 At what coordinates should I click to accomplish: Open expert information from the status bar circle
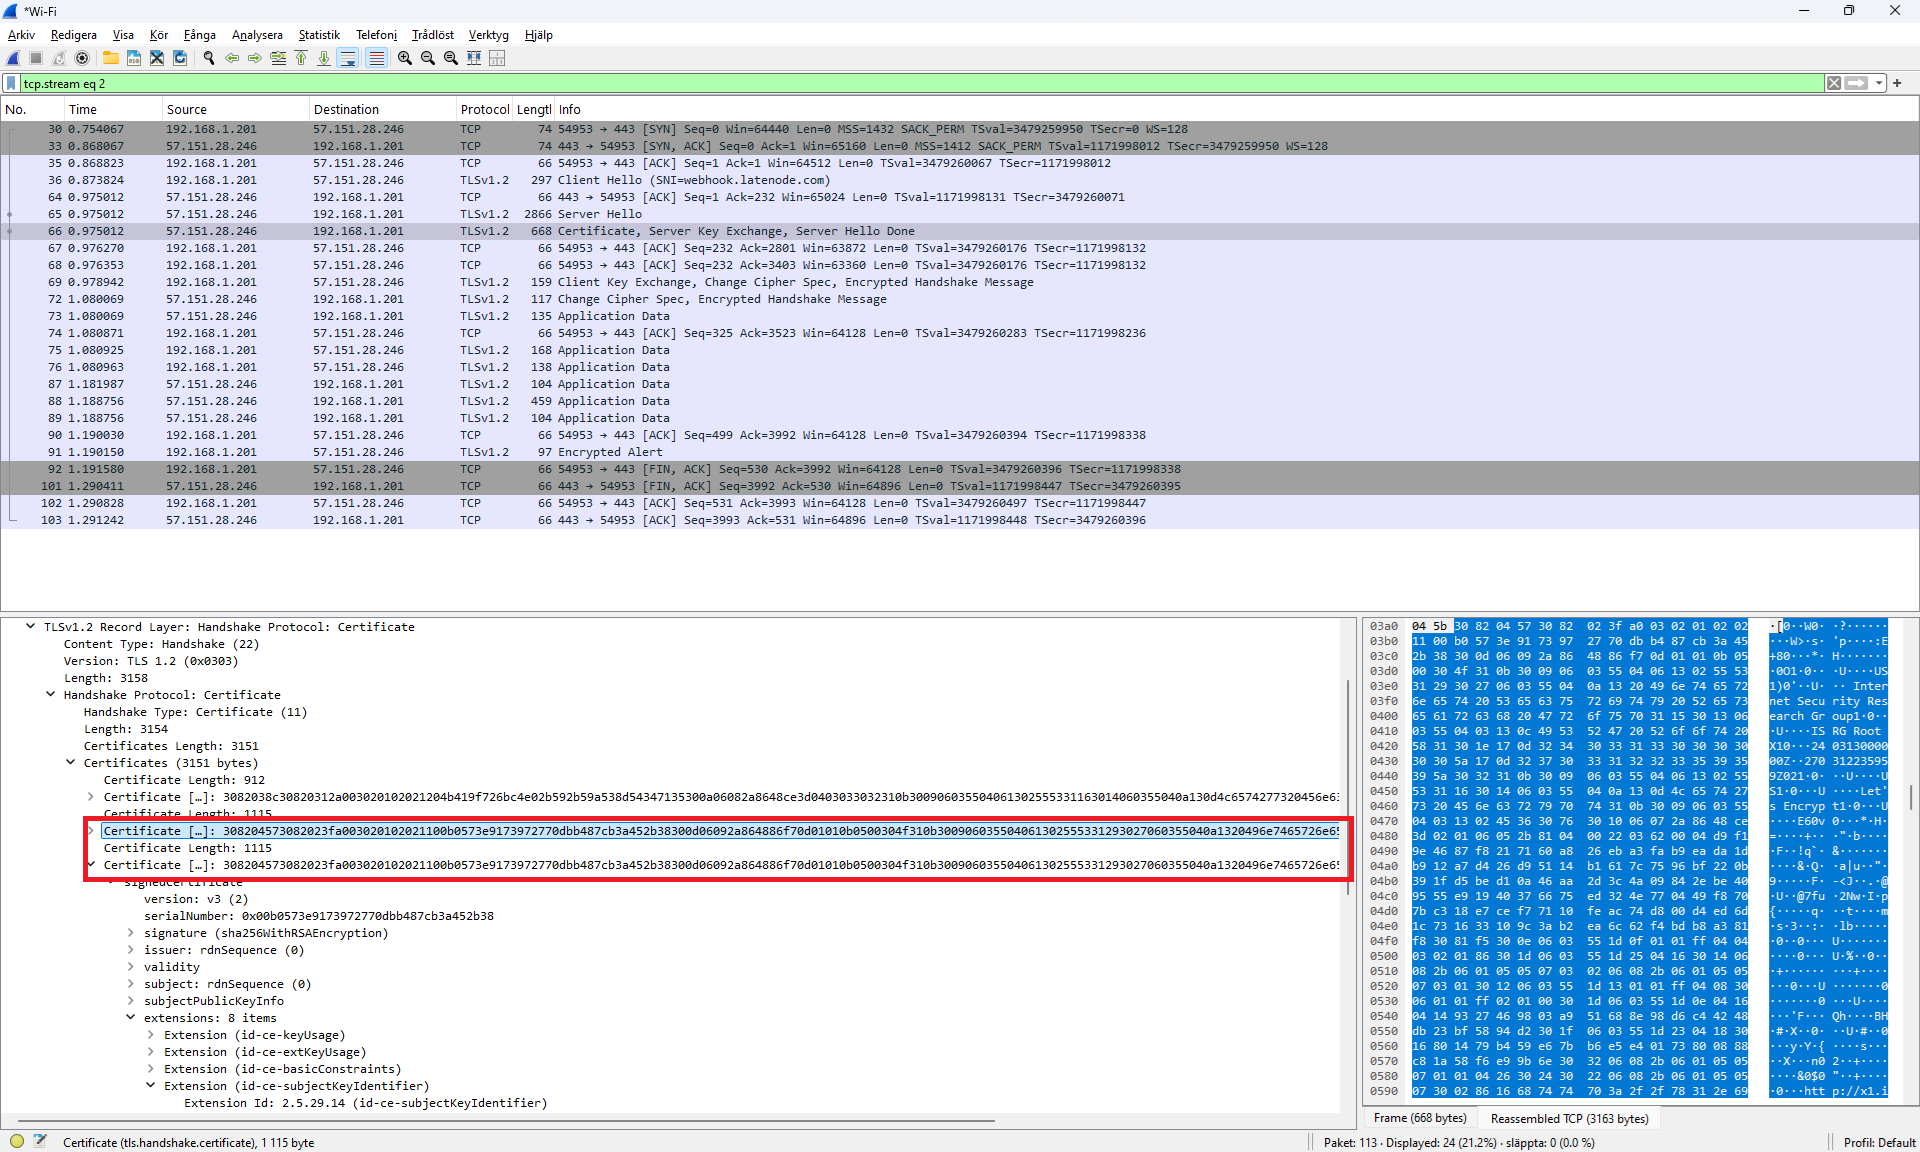click(x=17, y=1141)
